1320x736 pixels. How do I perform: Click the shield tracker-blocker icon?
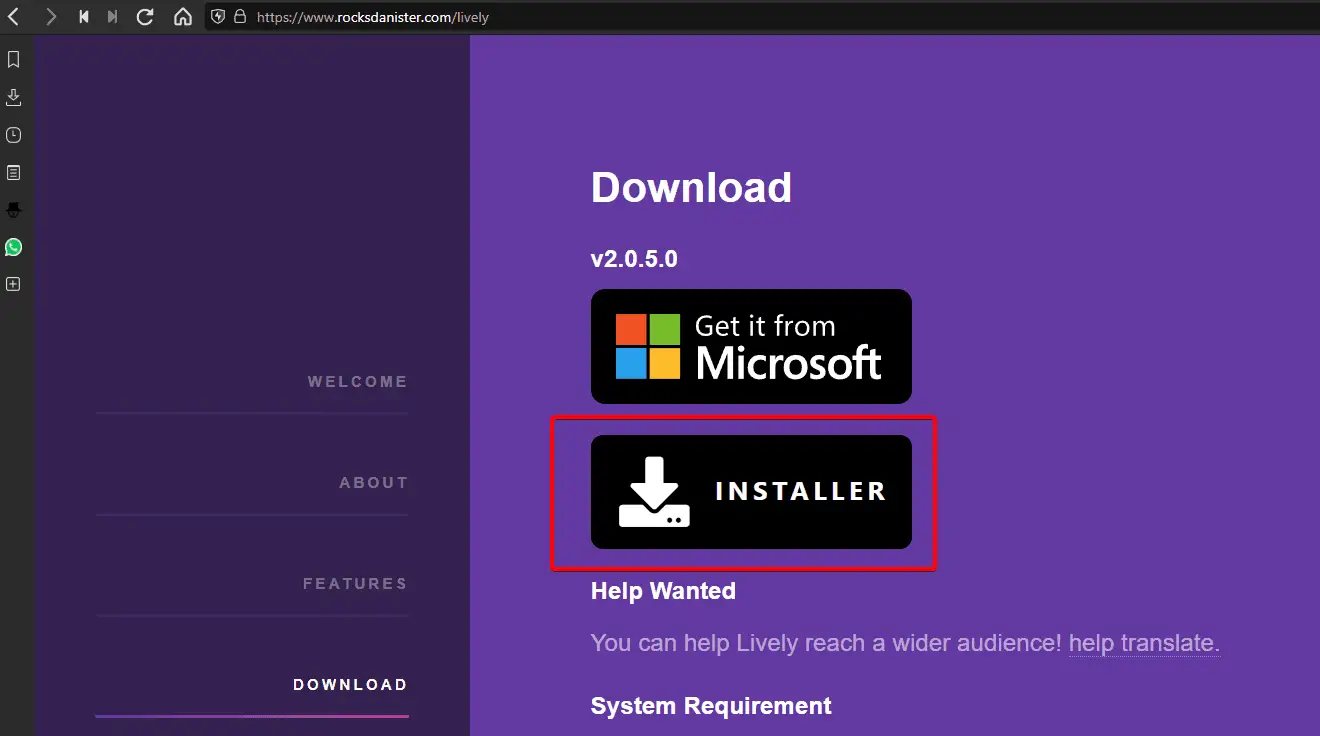pos(218,17)
